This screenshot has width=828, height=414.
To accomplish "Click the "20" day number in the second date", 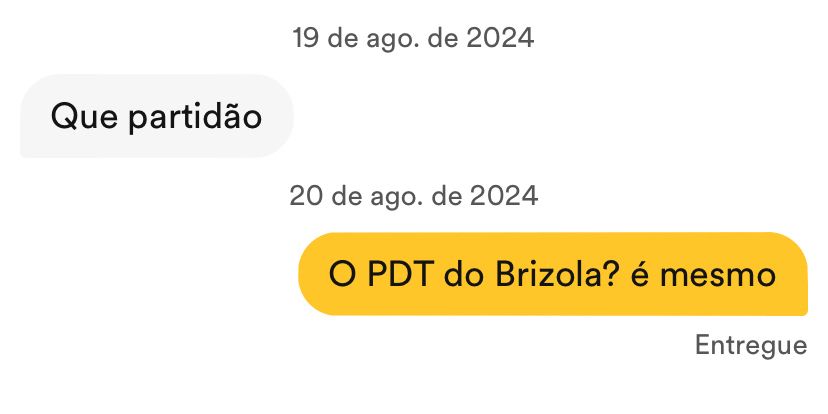I will coord(306,196).
